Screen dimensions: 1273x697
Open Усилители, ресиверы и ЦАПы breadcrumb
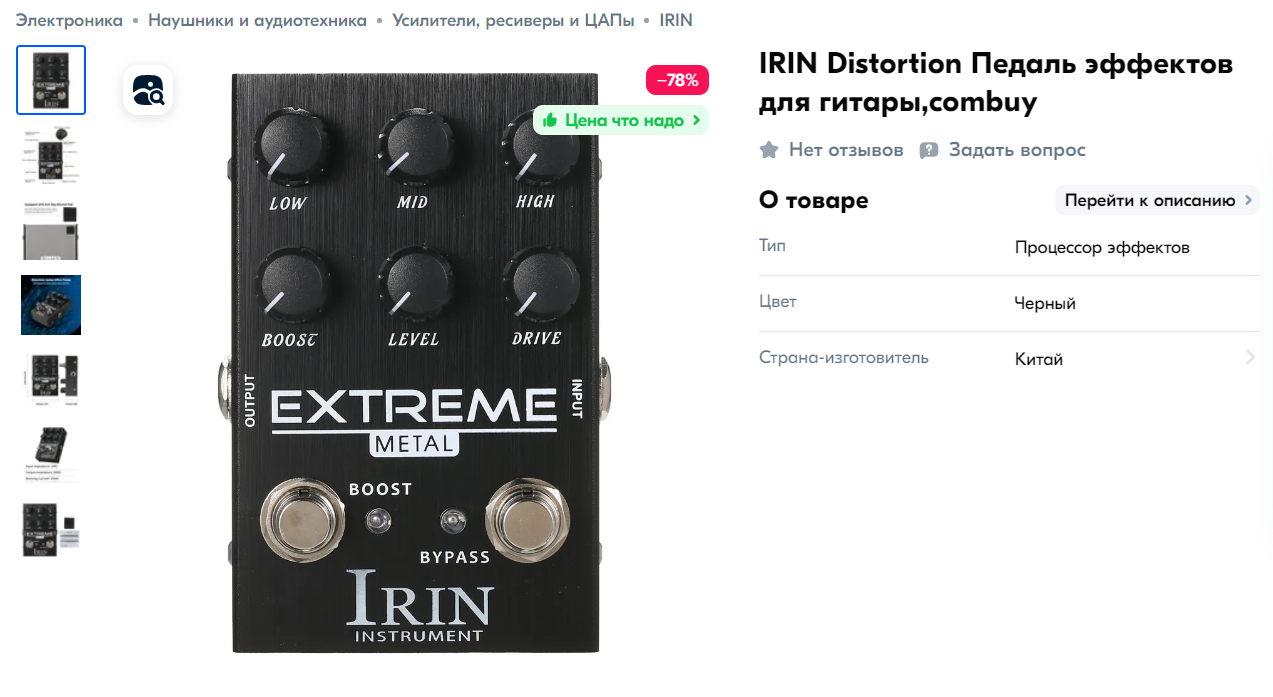coord(513,20)
